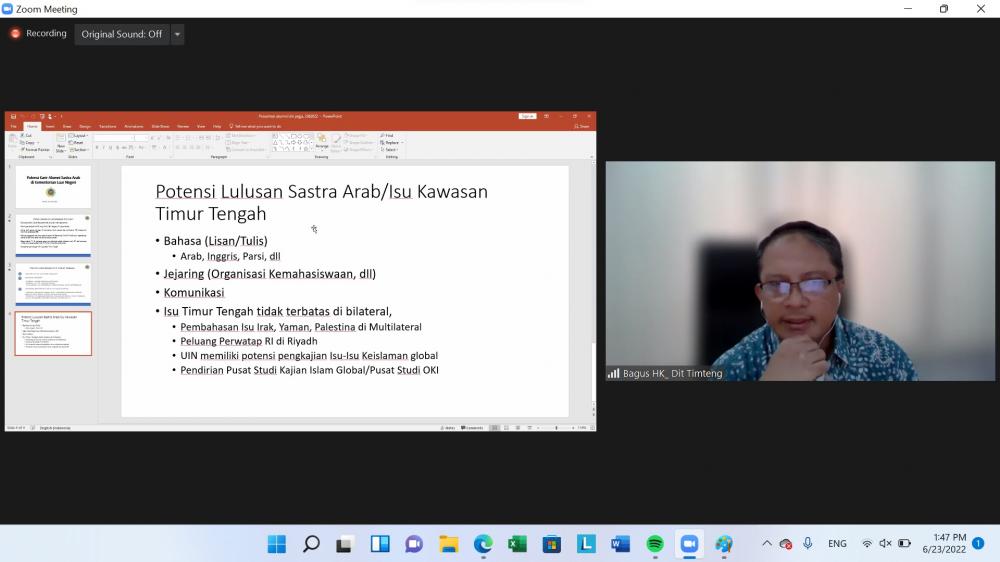Switch to the Home ribbon tab
This screenshot has width=1000, height=562.
point(32,126)
